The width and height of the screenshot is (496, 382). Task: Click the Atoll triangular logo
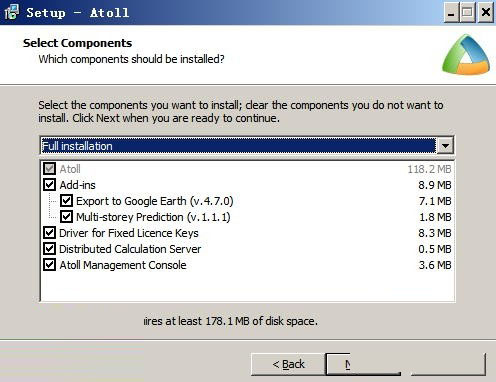coord(466,54)
